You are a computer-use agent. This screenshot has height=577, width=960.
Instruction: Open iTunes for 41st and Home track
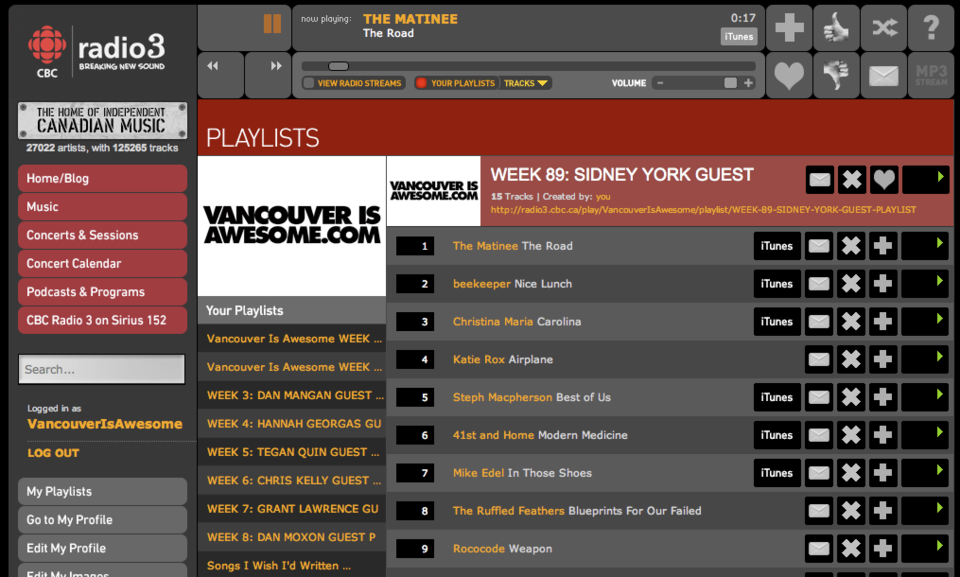pos(776,435)
